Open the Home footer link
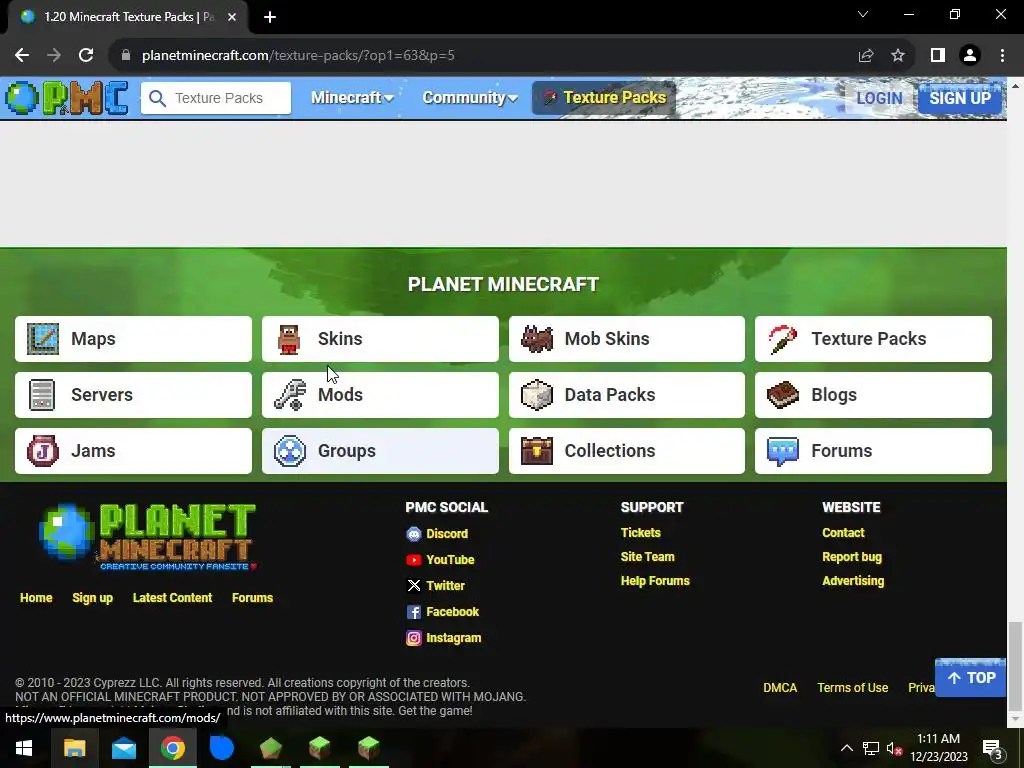 (x=36, y=598)
